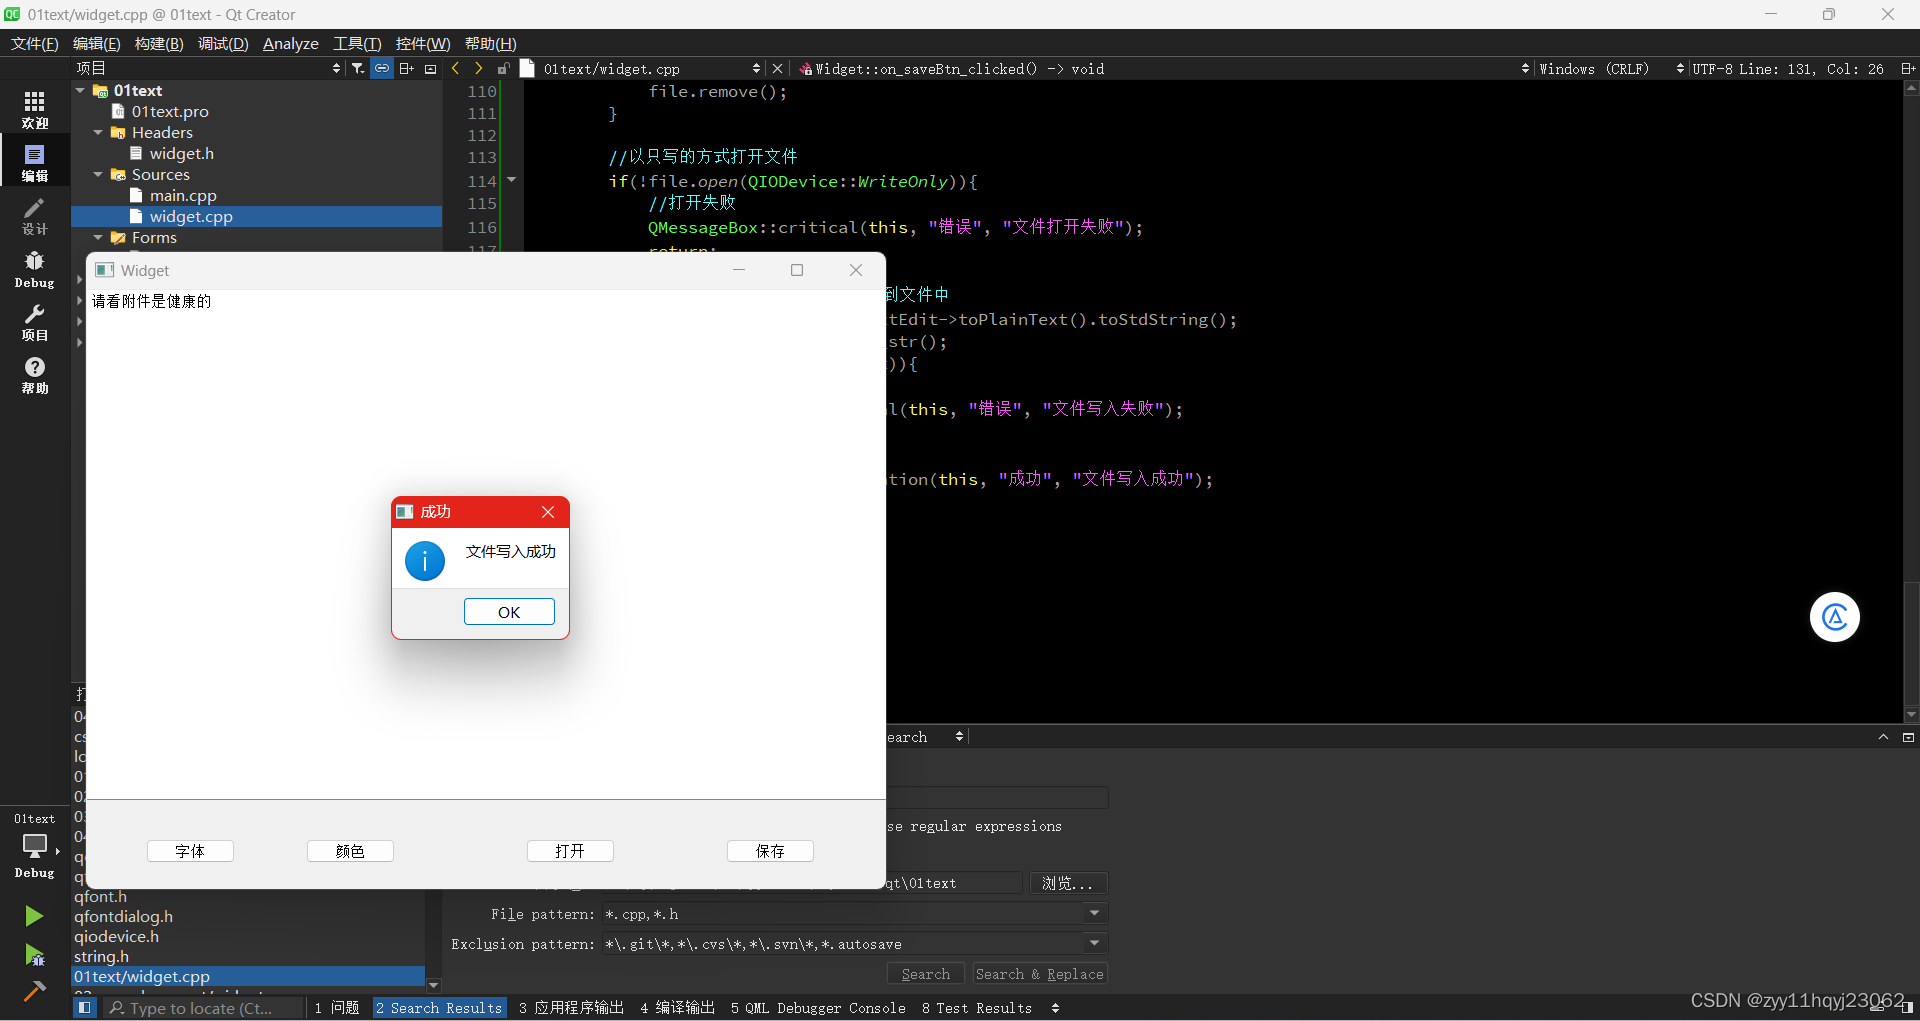Select the 项目 (Projects) mode icon
The height and width of the screenshot is (1021, 1920).
pyautogui.click(x=34, y=320)
